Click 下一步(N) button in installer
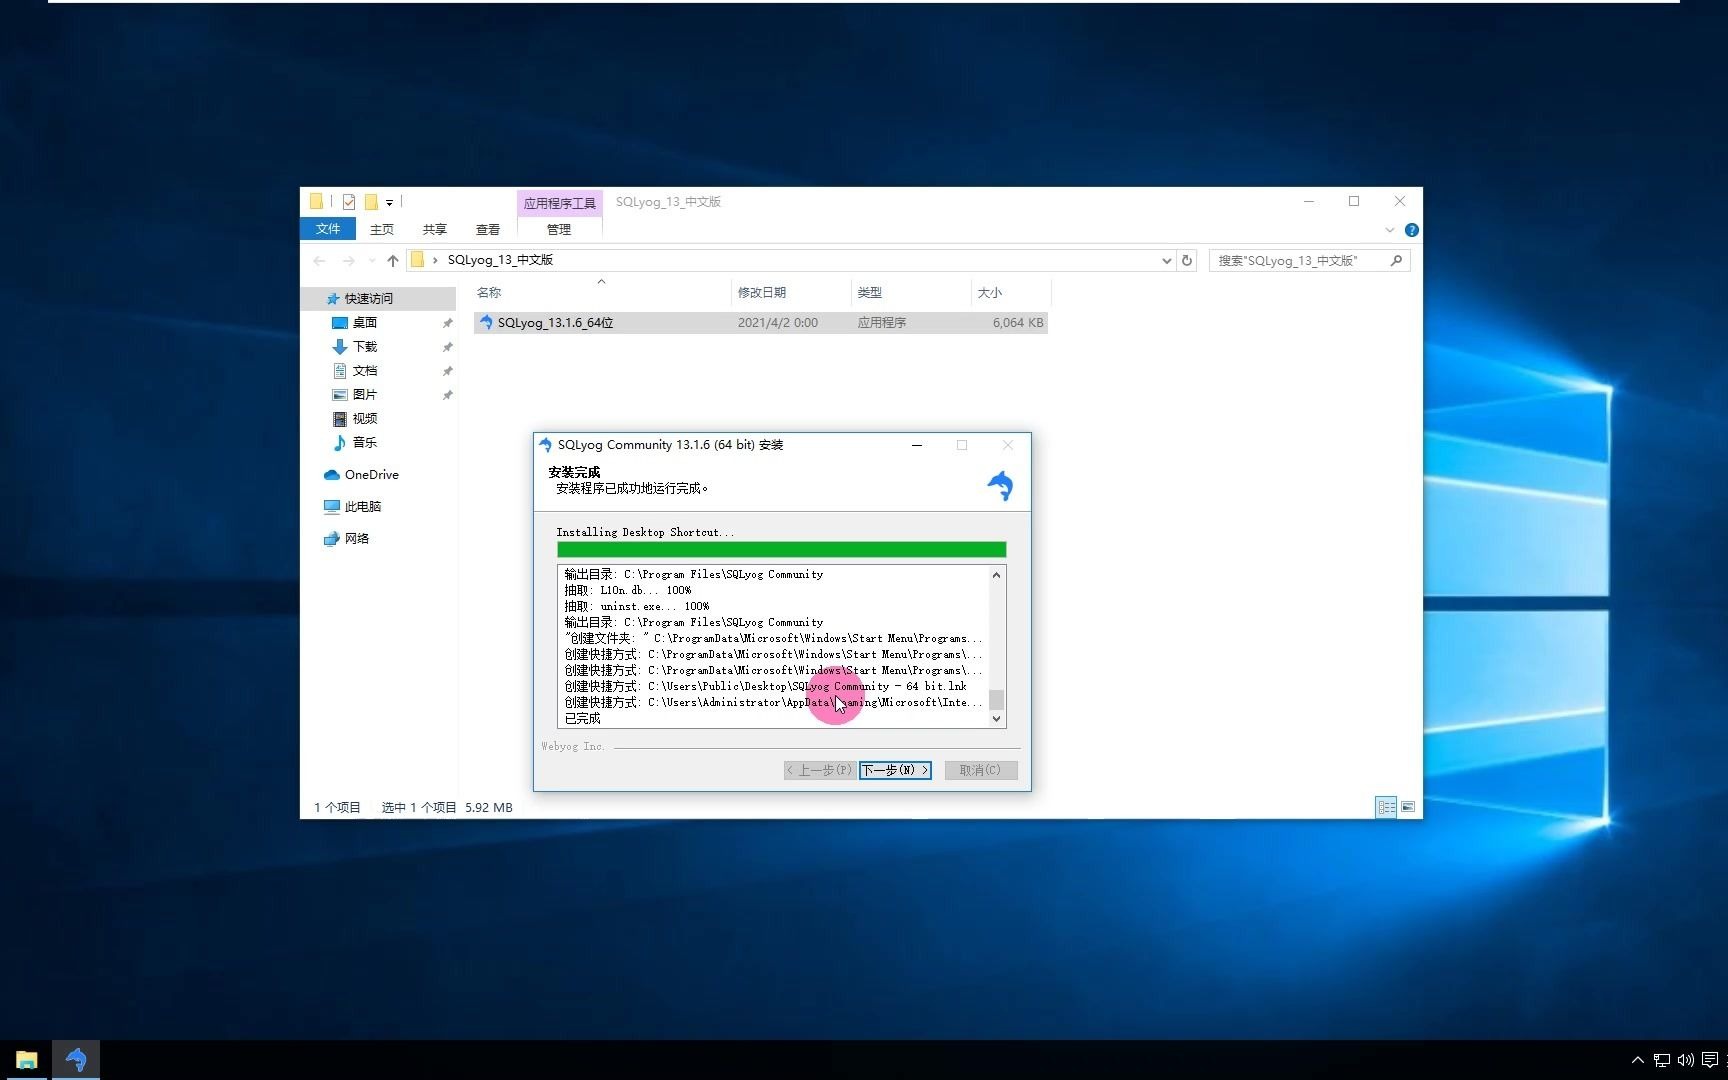The width and height of the screenshot is (1728, 1080). click(895, 770)
